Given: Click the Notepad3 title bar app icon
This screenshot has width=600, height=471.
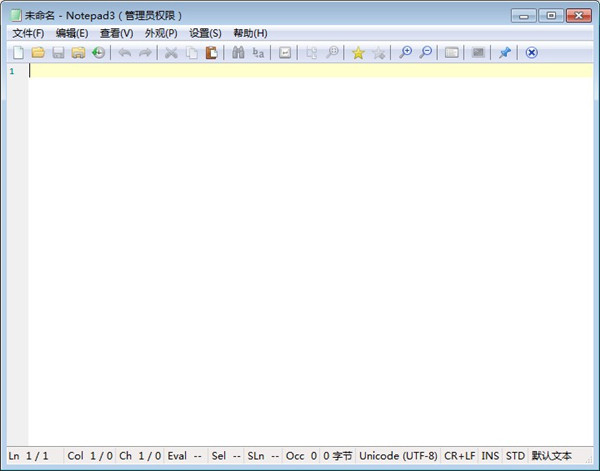Looking at the screenshot, I should tap(15, 15).
